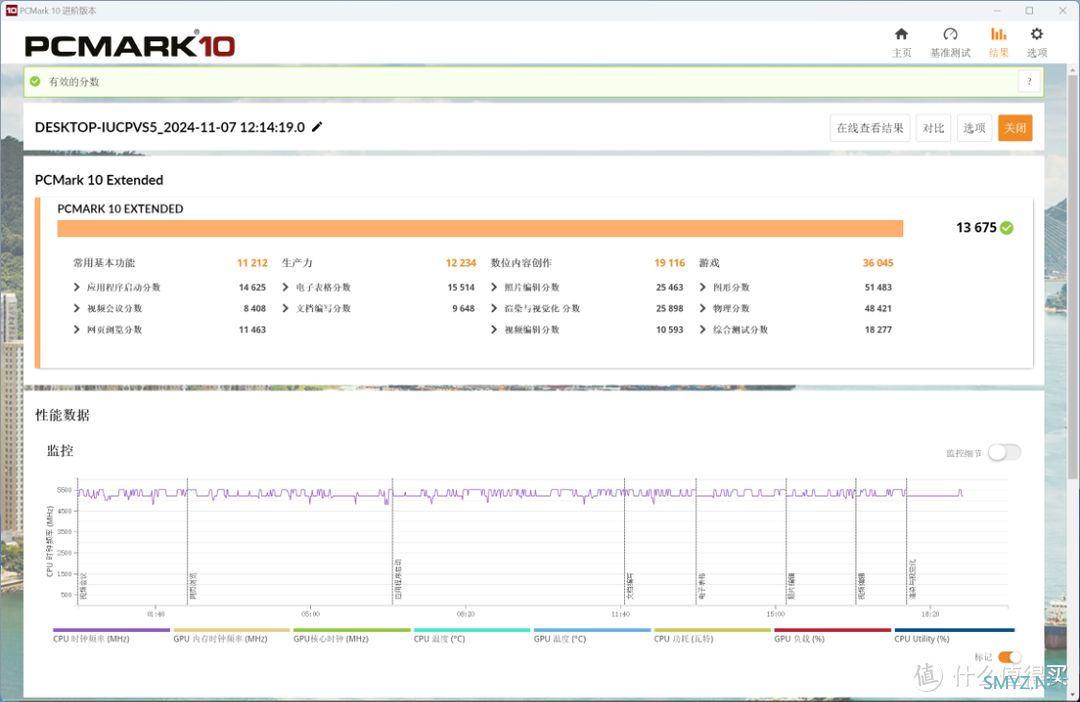
Task: Select GPU 内存时钟频率 (MHz) legend swatch
Action: (x=231, y=630)
